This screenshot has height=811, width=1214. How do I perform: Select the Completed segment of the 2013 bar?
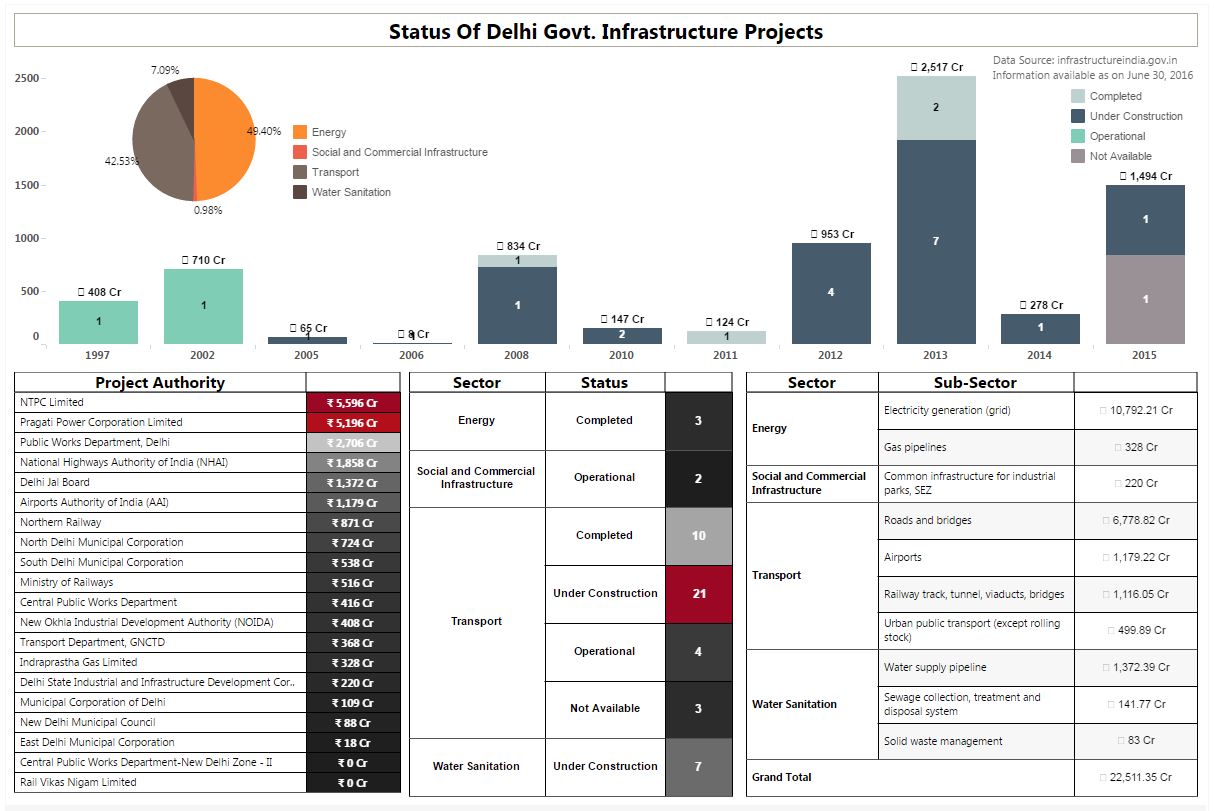936,108
